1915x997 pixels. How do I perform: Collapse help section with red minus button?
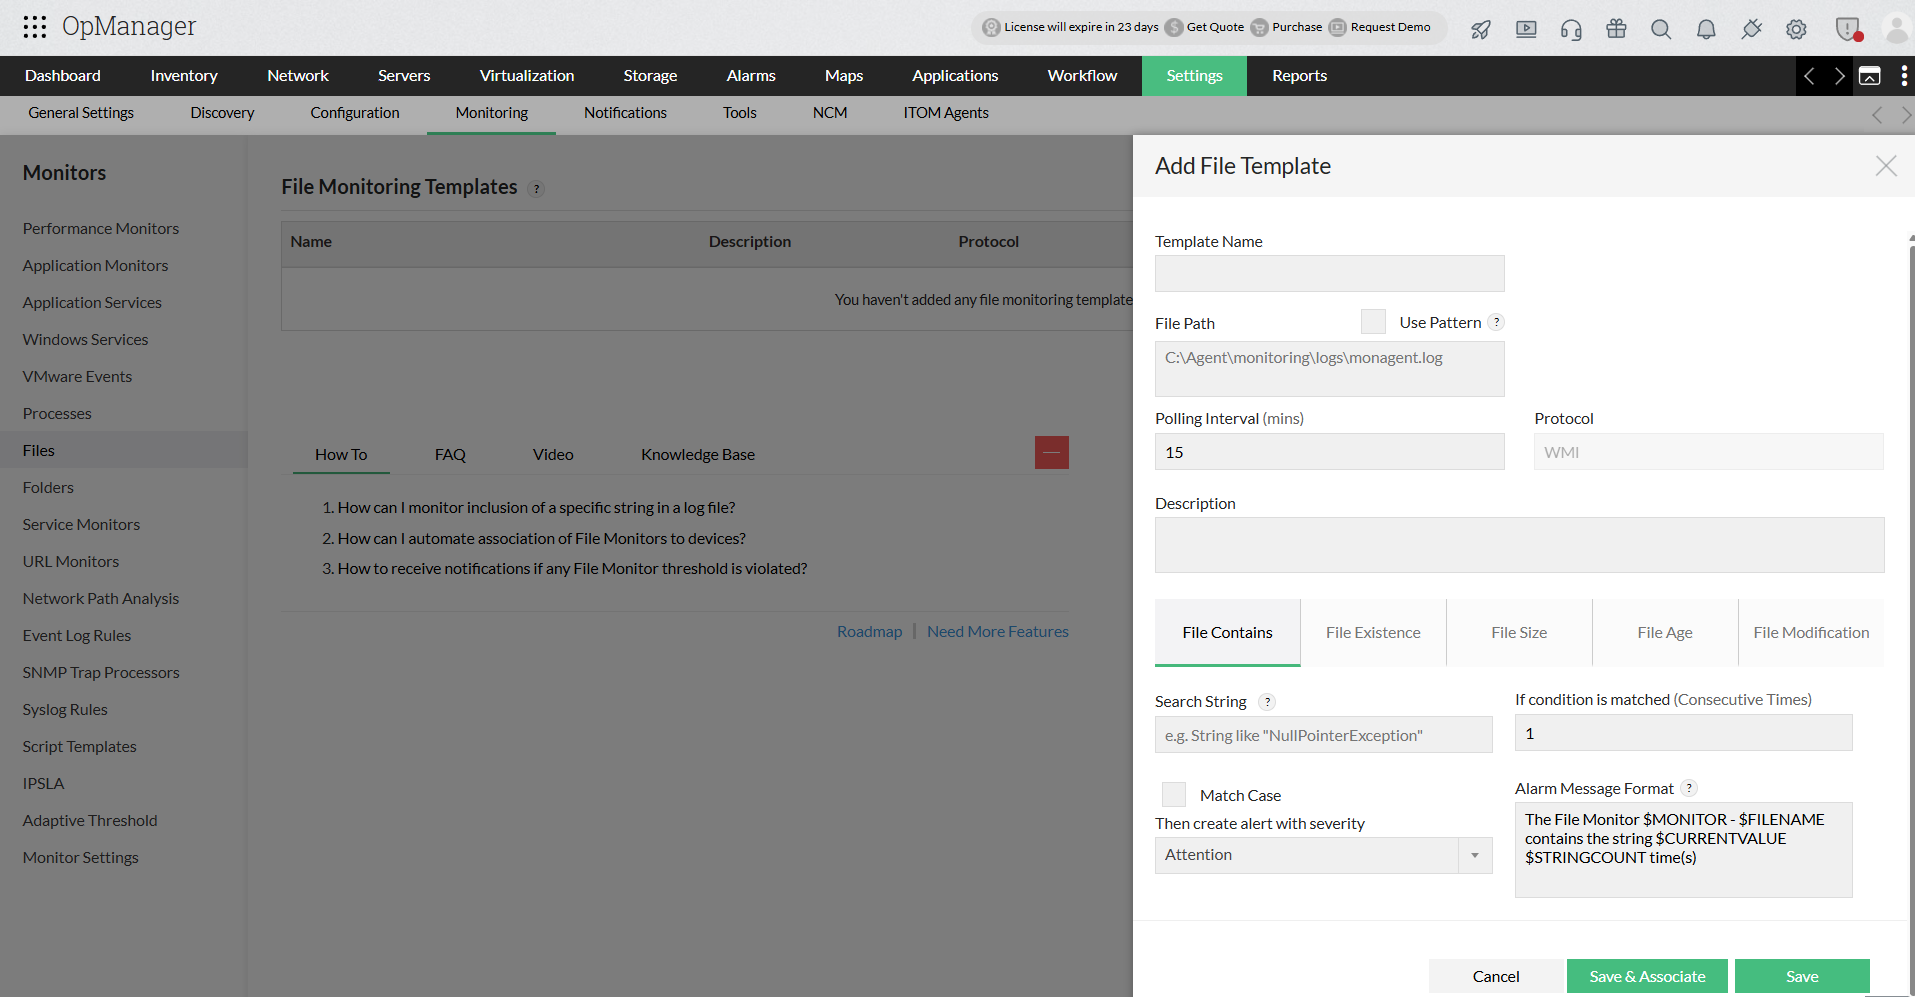[x=1052, y=452]
